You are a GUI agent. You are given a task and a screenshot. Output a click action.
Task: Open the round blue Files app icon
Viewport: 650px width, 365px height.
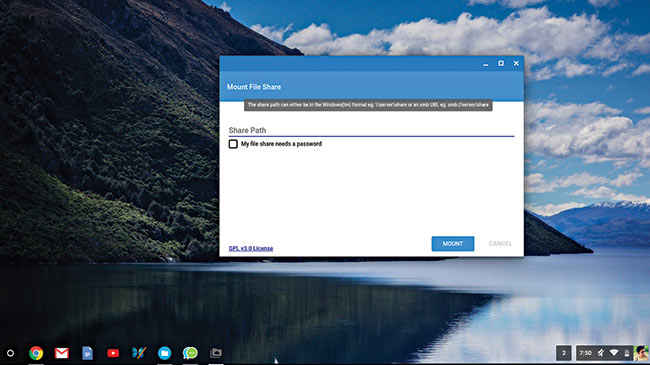[165, 353]
